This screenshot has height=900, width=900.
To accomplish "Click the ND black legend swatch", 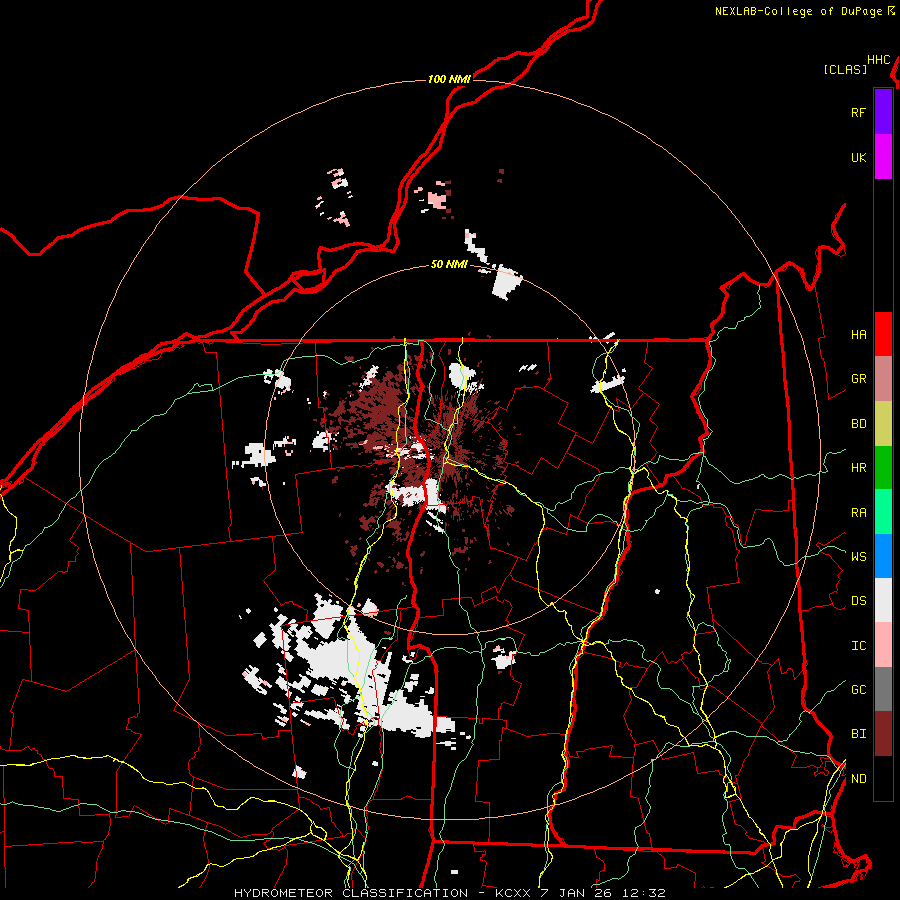I will coord(883,778).
